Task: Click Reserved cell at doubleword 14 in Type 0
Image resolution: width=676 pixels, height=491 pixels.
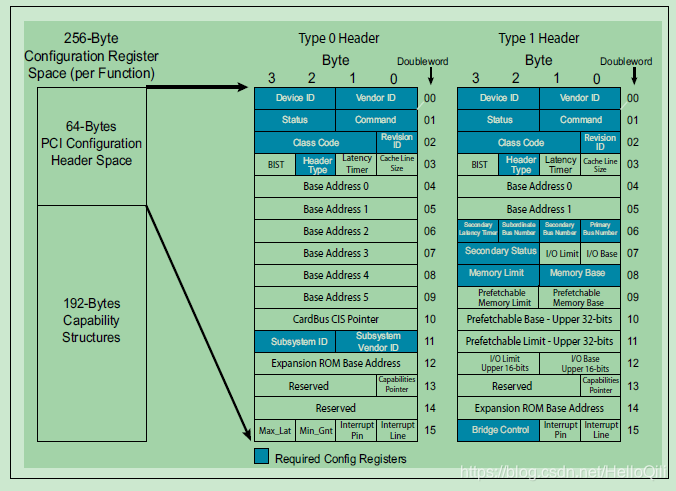Action: pos(336,408)
